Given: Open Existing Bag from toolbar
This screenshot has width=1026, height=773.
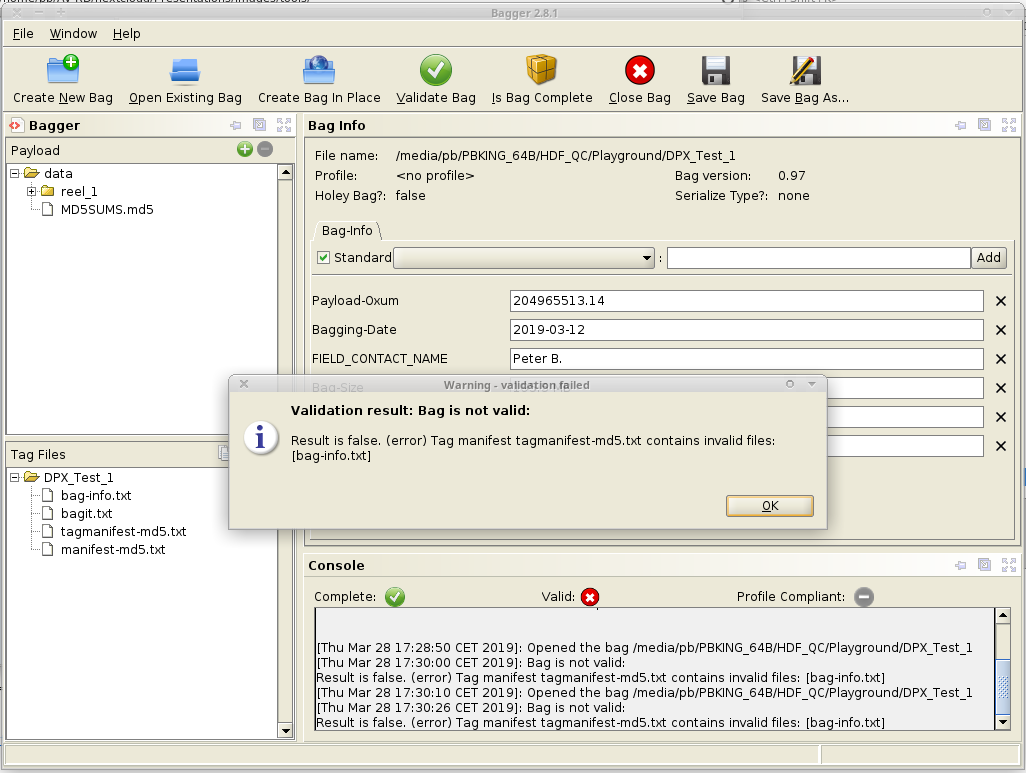Looking at the screenshot, I should pos(185,70).
